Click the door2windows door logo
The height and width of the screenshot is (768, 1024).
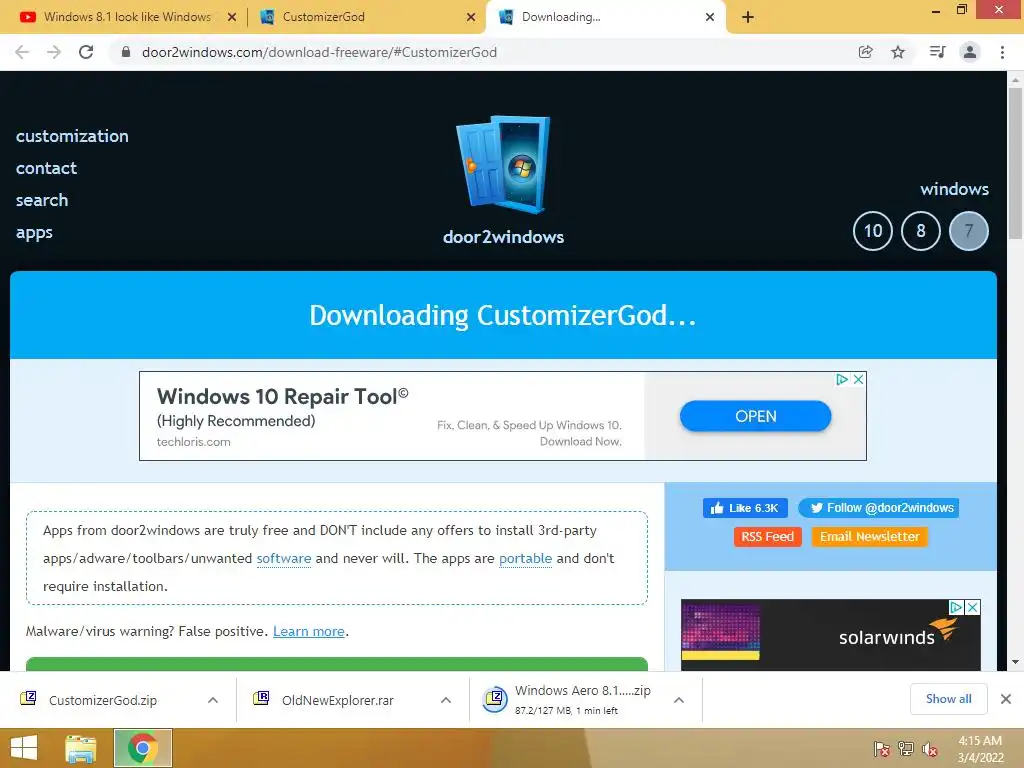[504, 165]
